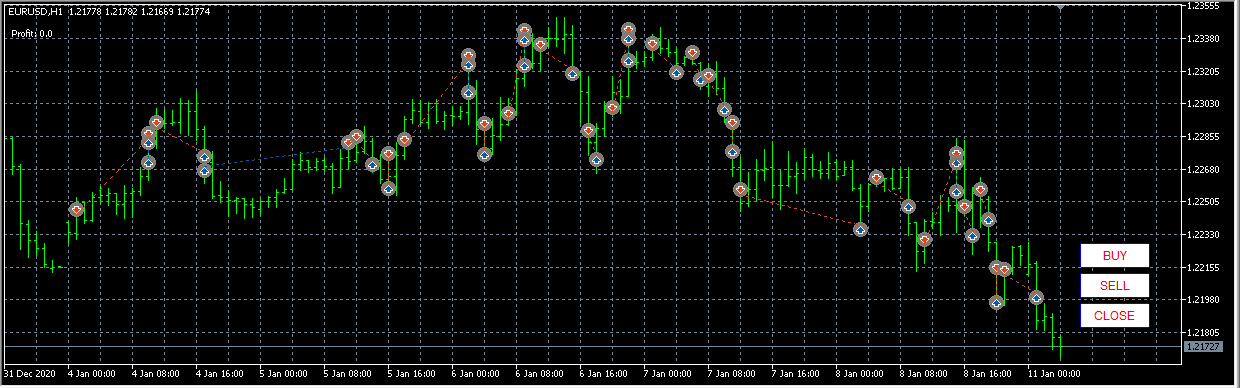Click the lowest blue buy marker near 1.21980
1240x388 pixels.
click(x=996, y=302)
